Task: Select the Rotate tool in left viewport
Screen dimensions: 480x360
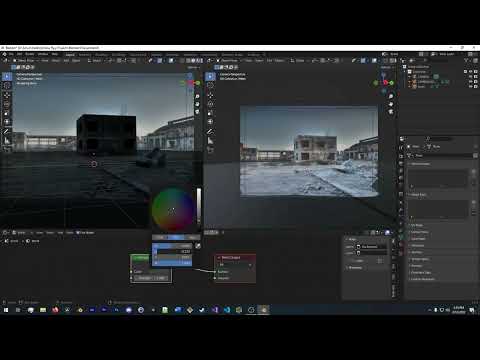Action: (x=7, y=104)
